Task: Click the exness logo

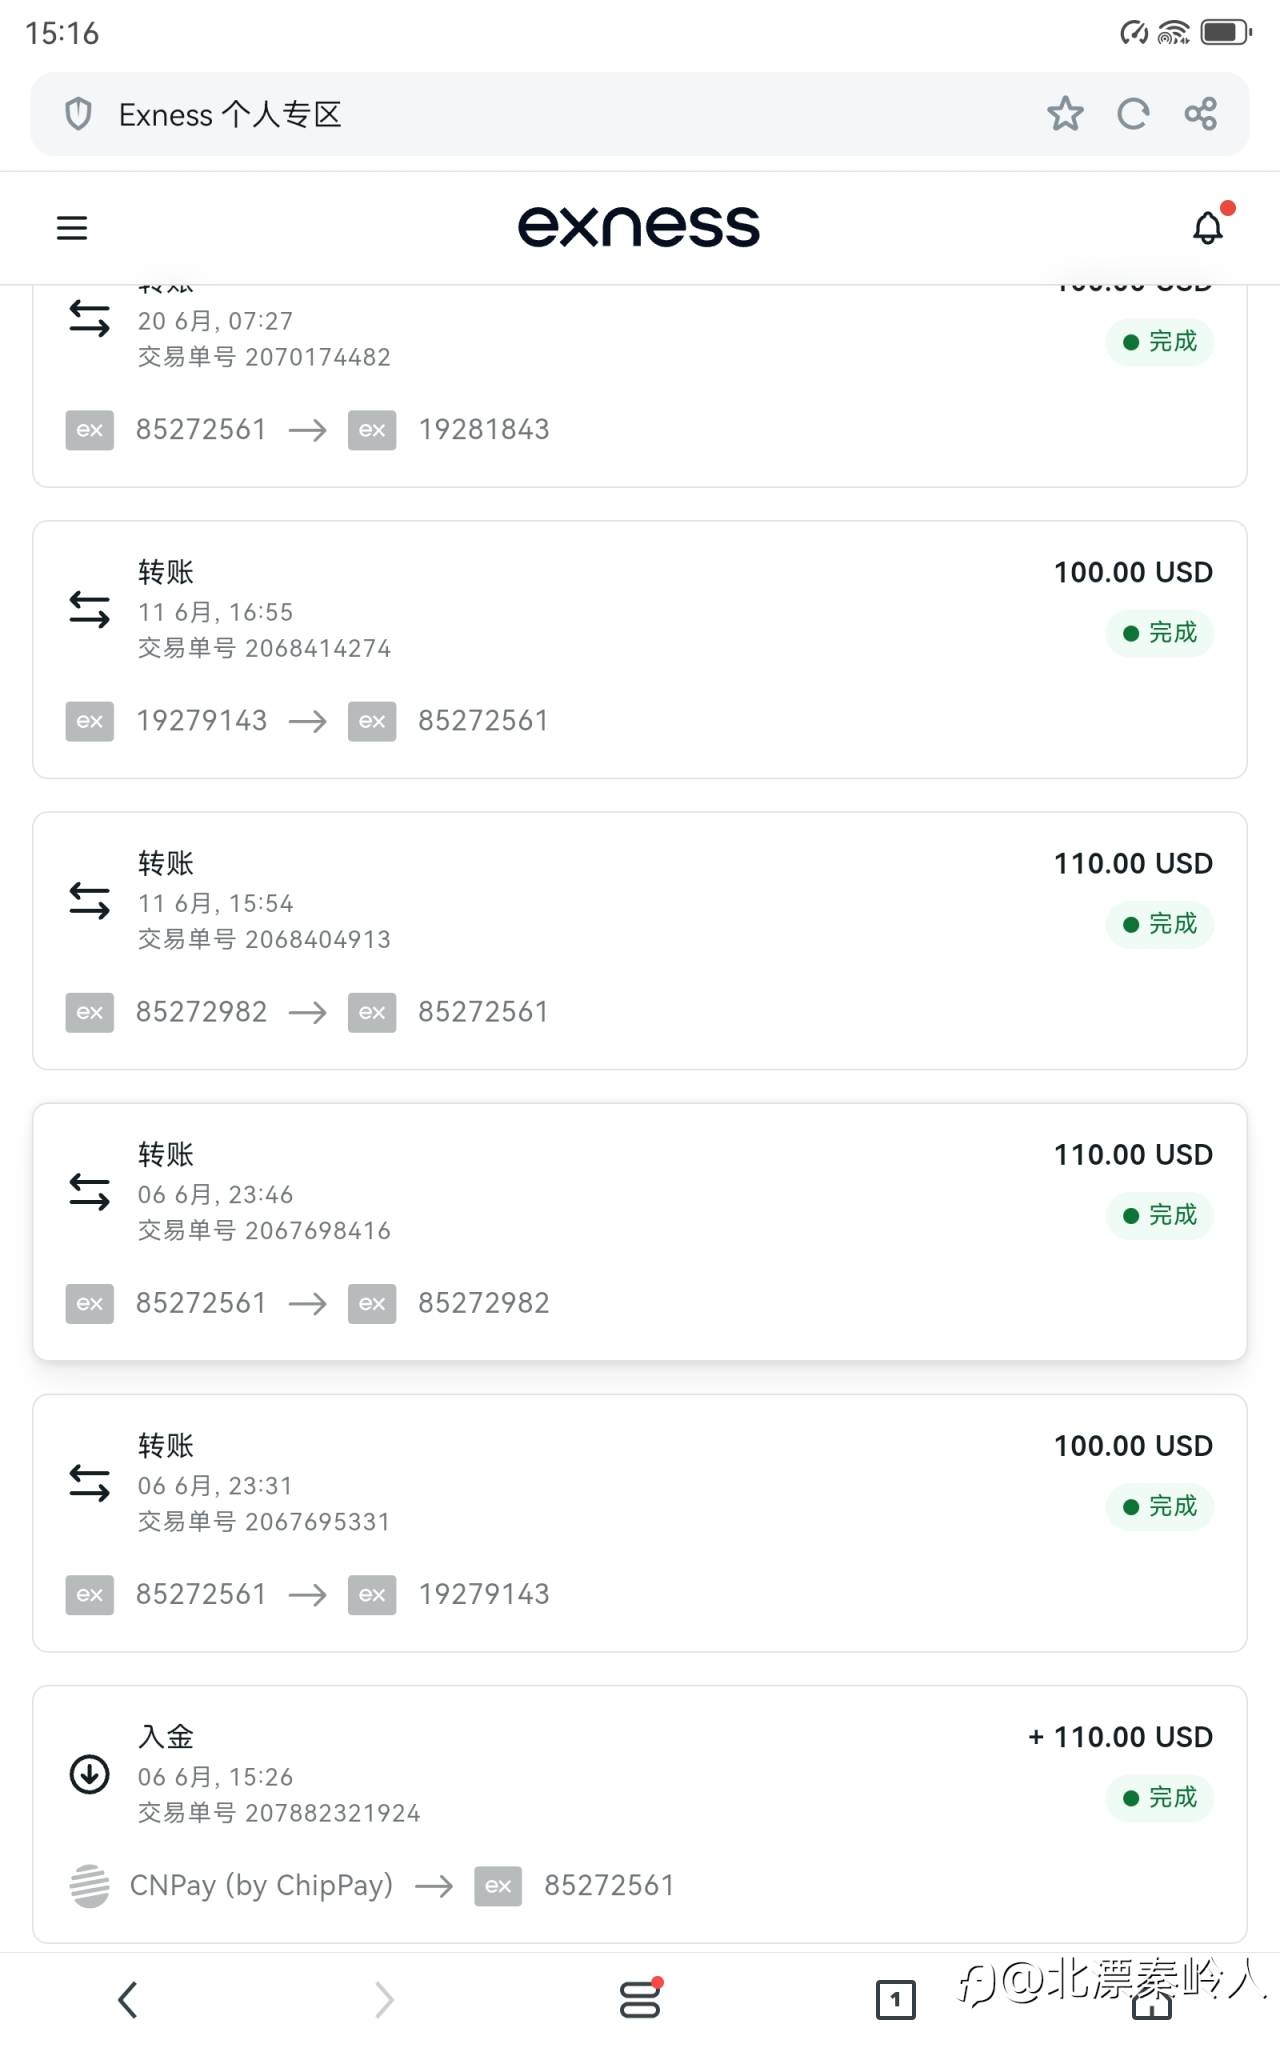Action: coord(639,226)
